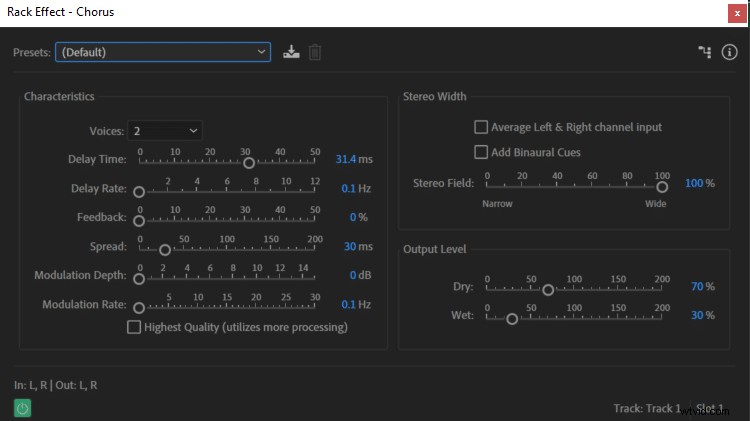This screenshot has width=750, height=421.
Task: Enable Average Left & Right channel input
Action: point(481,128)
